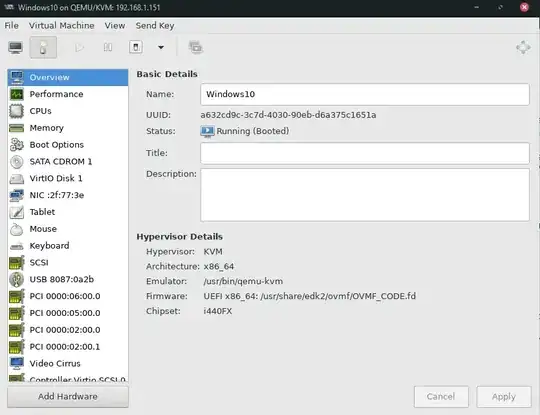
Task: Click the Description text area
Action: [x=365, y=195]
